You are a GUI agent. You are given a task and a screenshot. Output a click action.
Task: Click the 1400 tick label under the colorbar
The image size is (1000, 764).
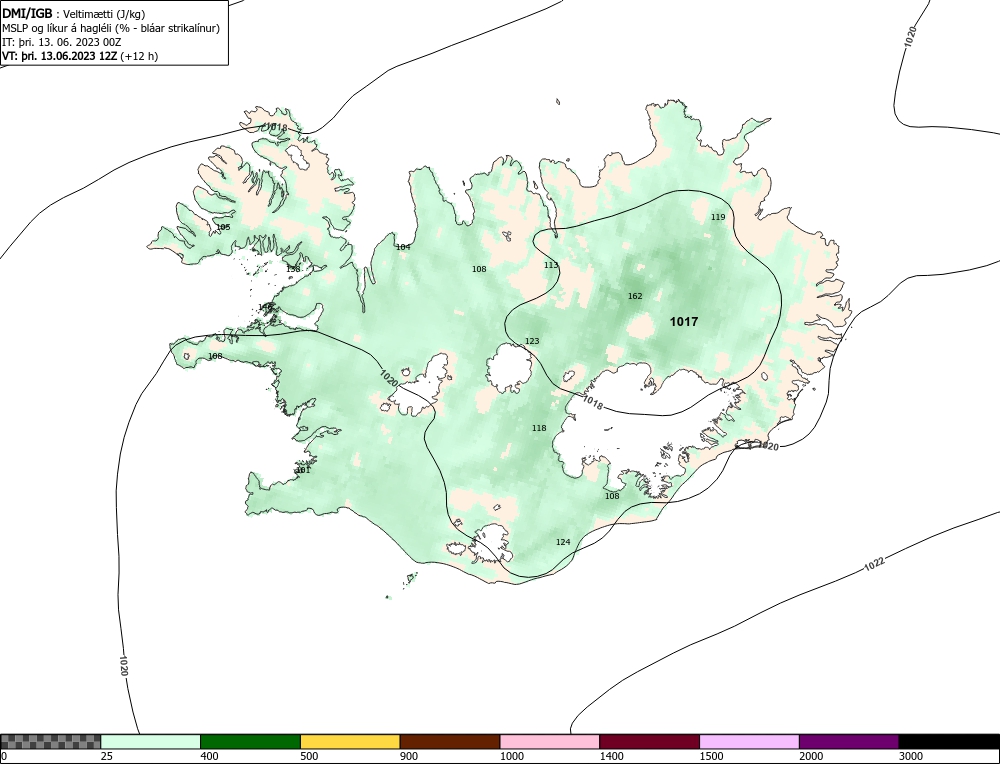pos(611,756)
